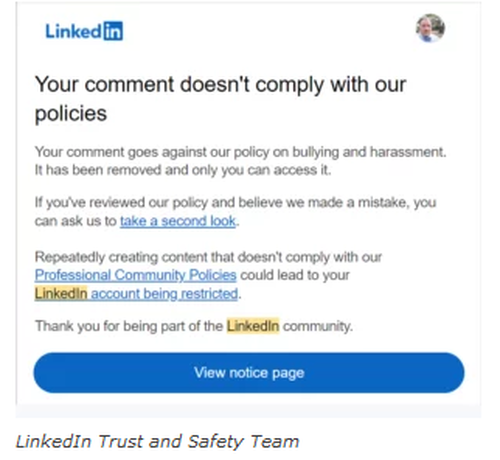This screenshot has height=460, width=500.
Task: Click highlighted "LinkedIn" in the thank-you sentence
Action: click(253, 326)
